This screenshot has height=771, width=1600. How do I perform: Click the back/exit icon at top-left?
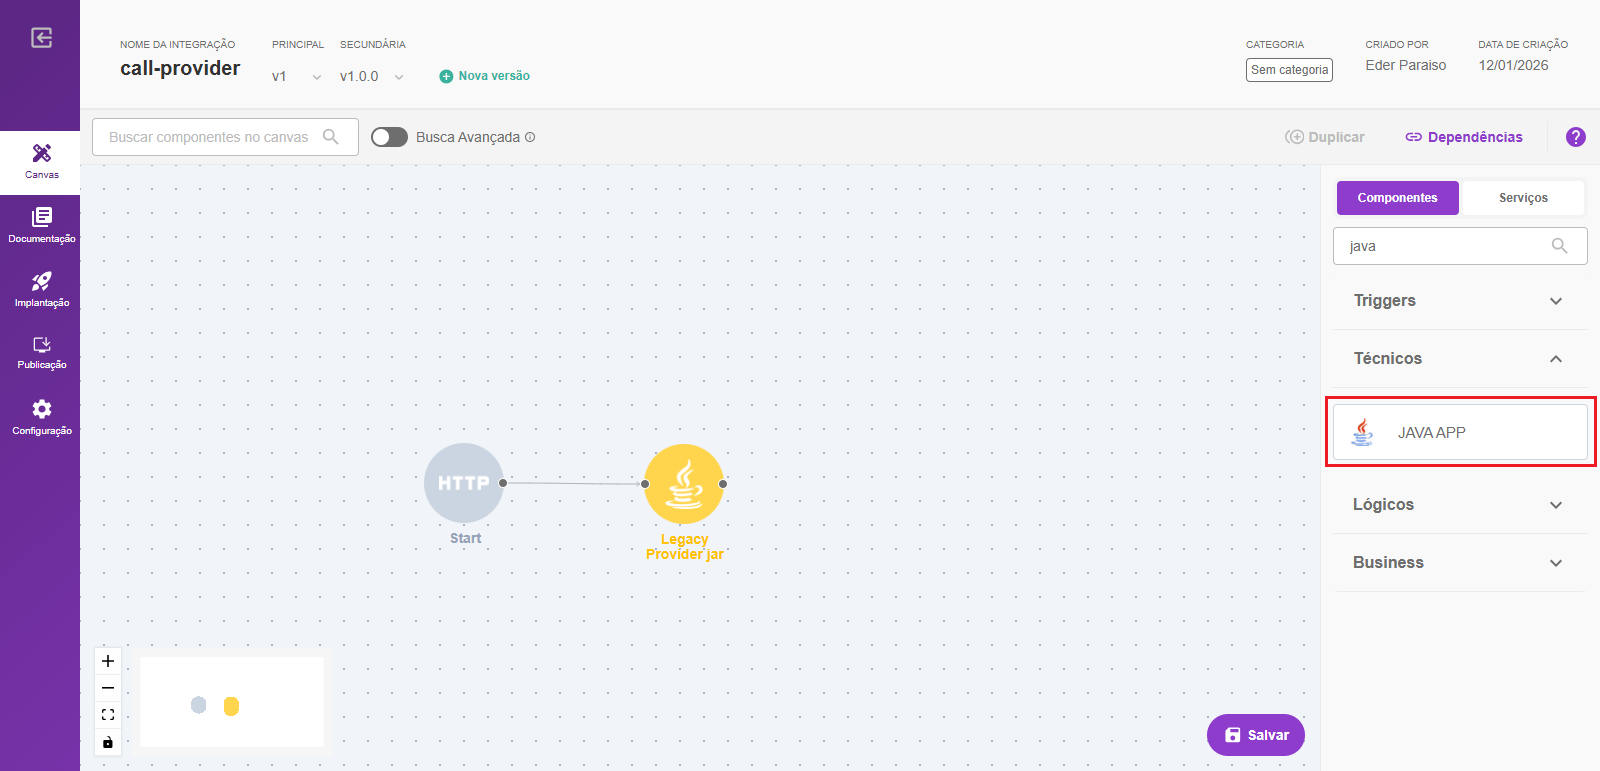coord(41,38)
